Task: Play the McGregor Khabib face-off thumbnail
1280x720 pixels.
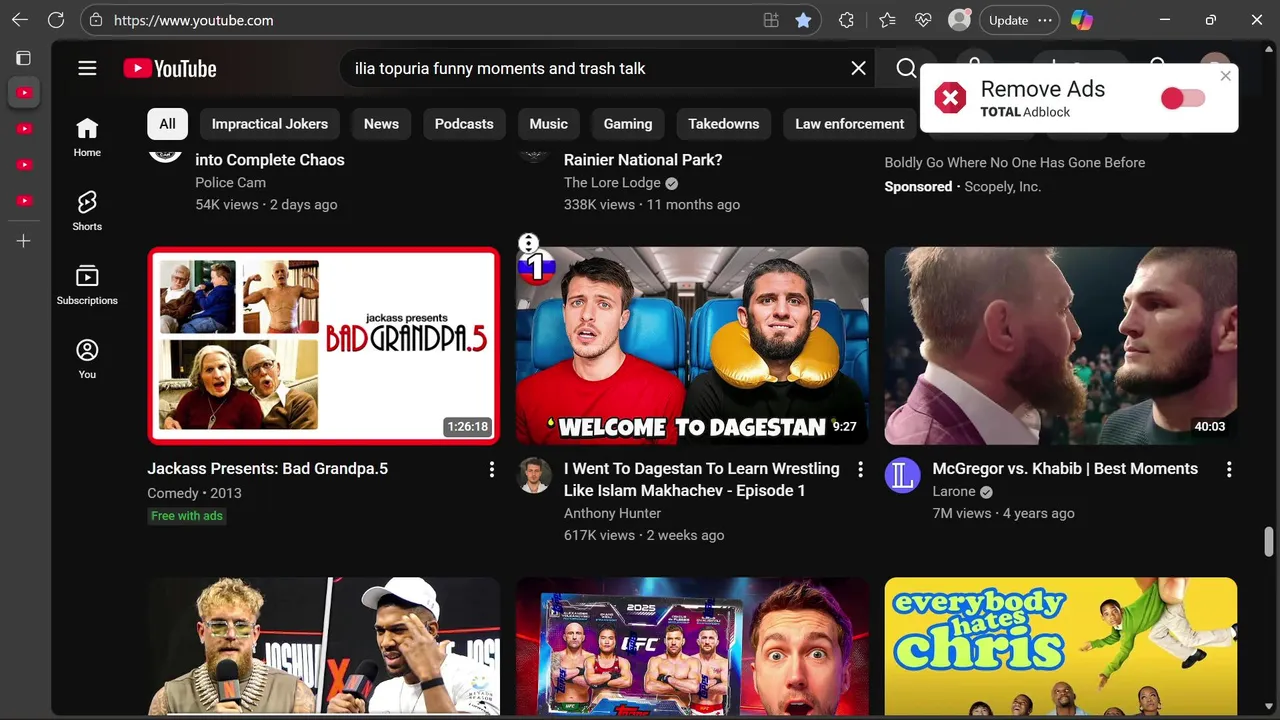Action: 1060,345
